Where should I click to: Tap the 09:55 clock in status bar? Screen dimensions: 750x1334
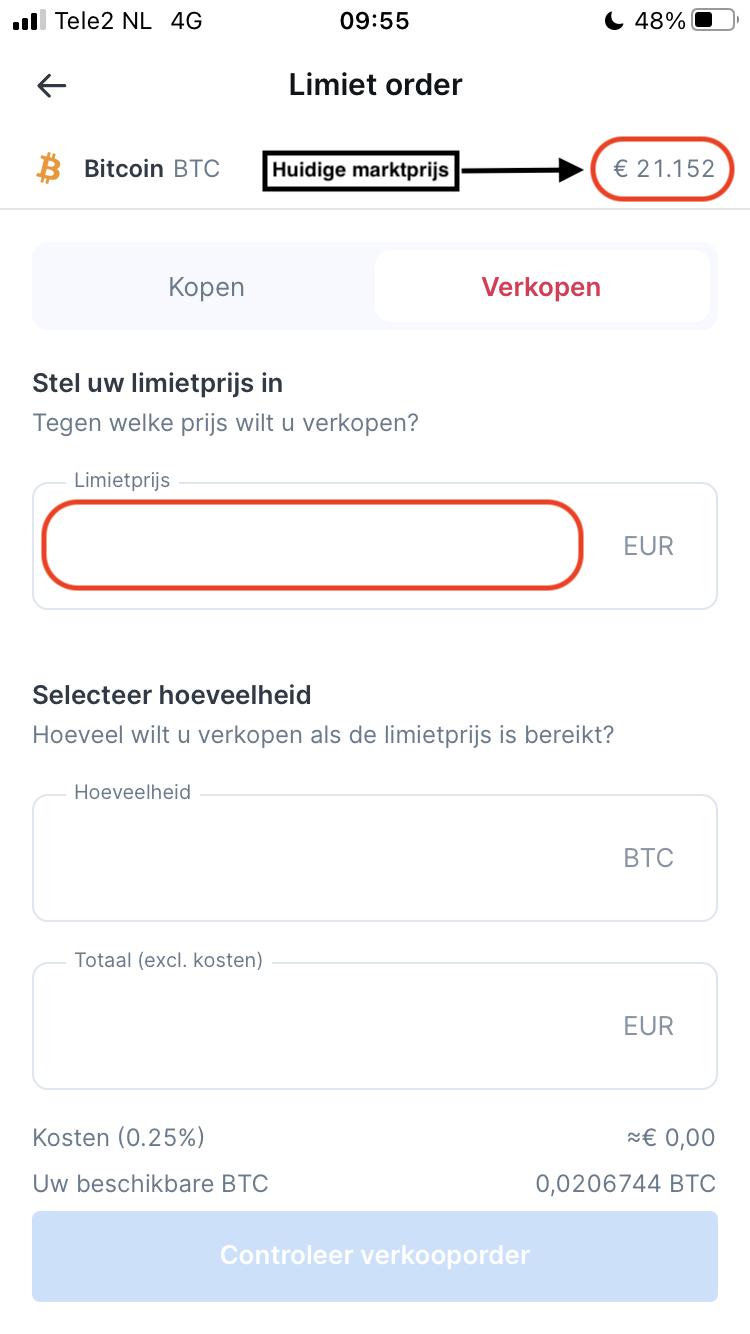[375, 21]
